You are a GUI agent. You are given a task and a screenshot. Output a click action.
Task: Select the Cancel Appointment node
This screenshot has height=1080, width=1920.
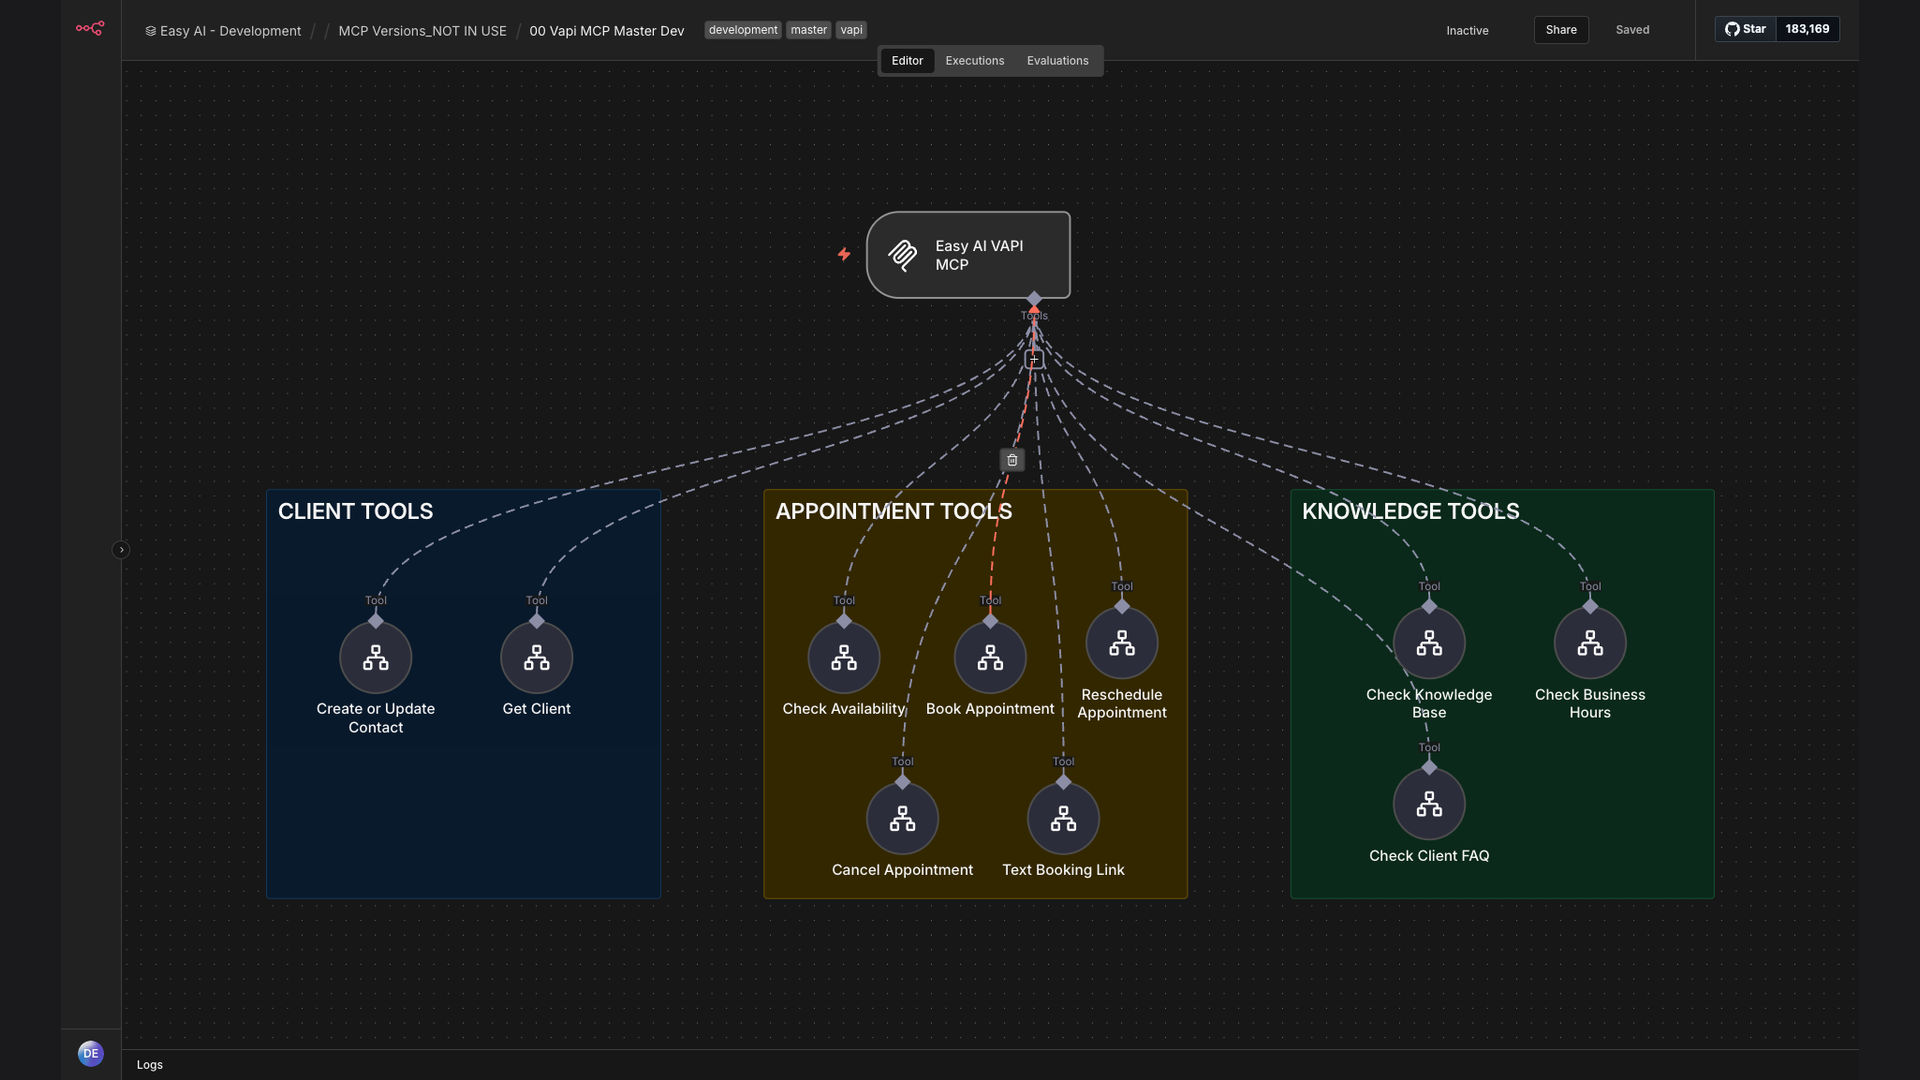coord(902,818)
